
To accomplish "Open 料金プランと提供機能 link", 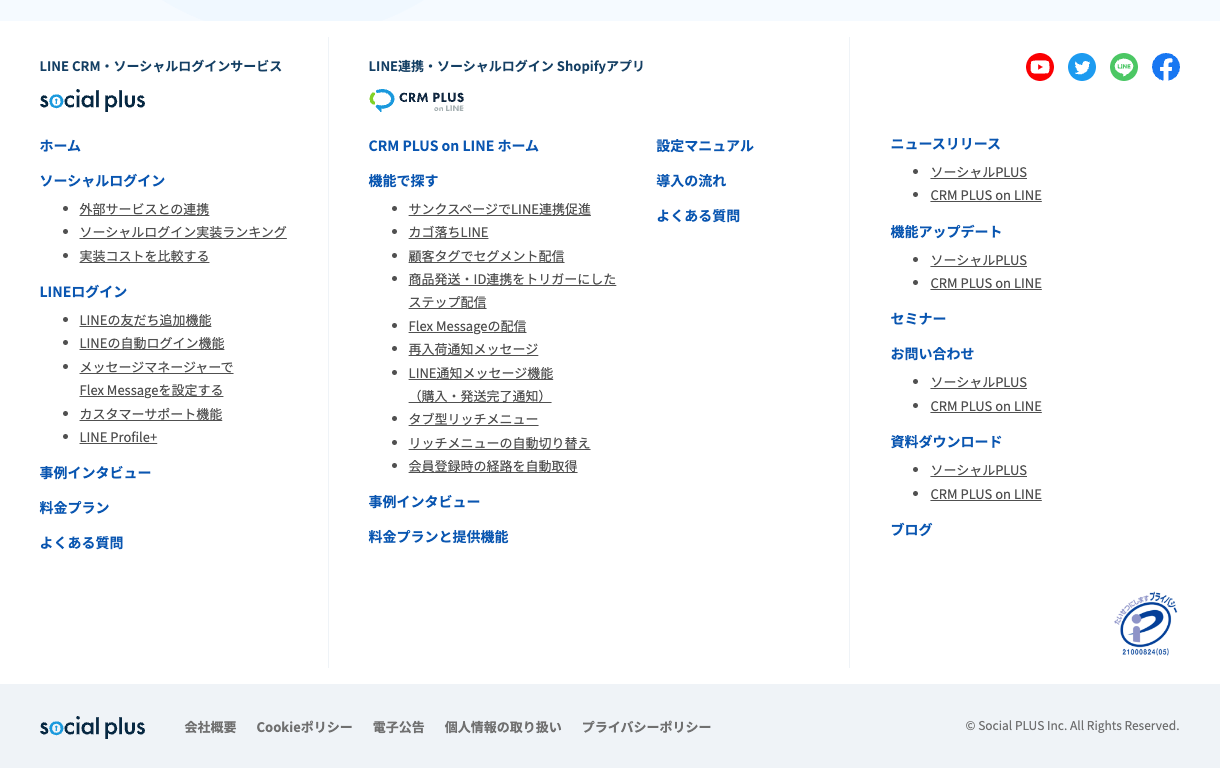I will [x=438, y=537].
